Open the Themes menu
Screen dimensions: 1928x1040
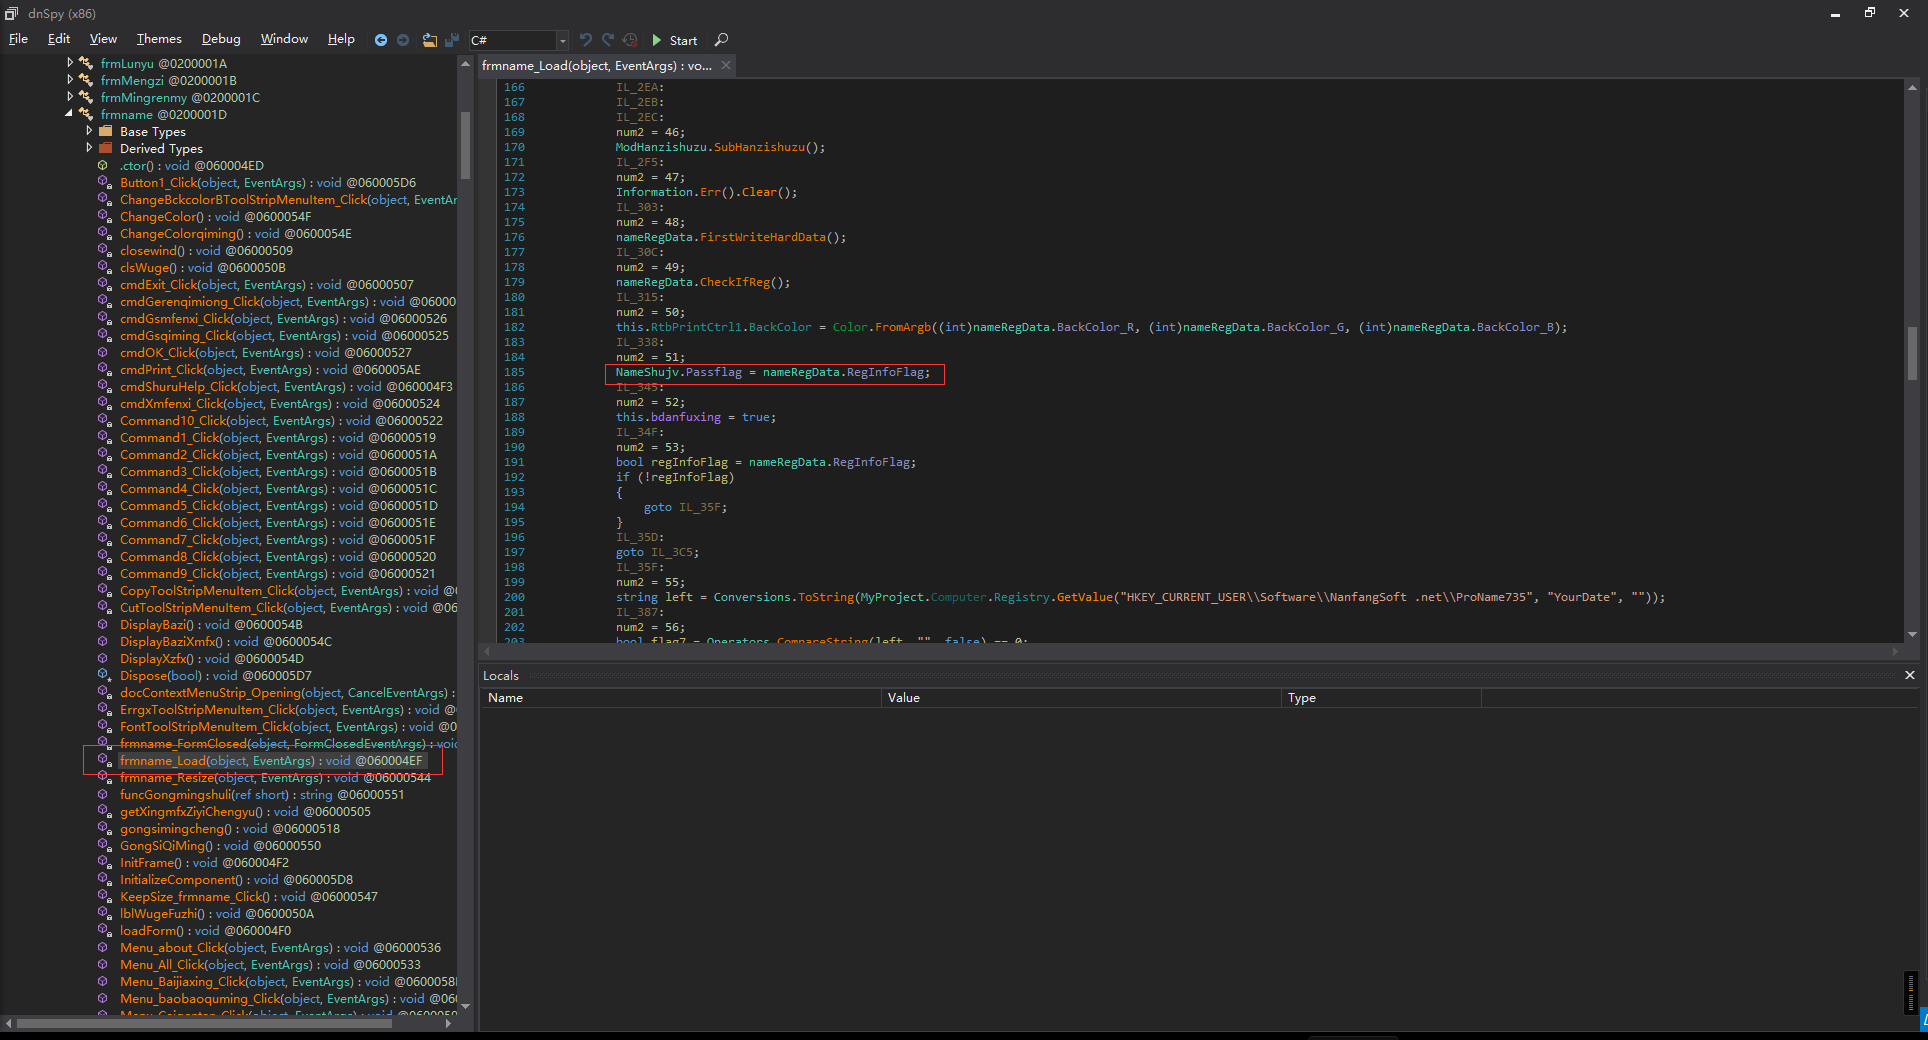159,39
